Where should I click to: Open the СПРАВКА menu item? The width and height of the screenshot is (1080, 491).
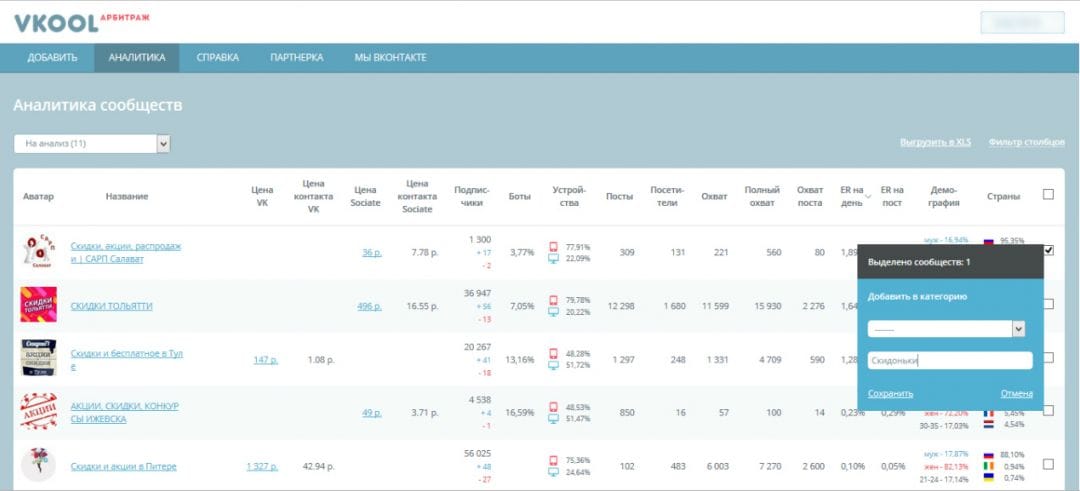click(x=218, y=58)
